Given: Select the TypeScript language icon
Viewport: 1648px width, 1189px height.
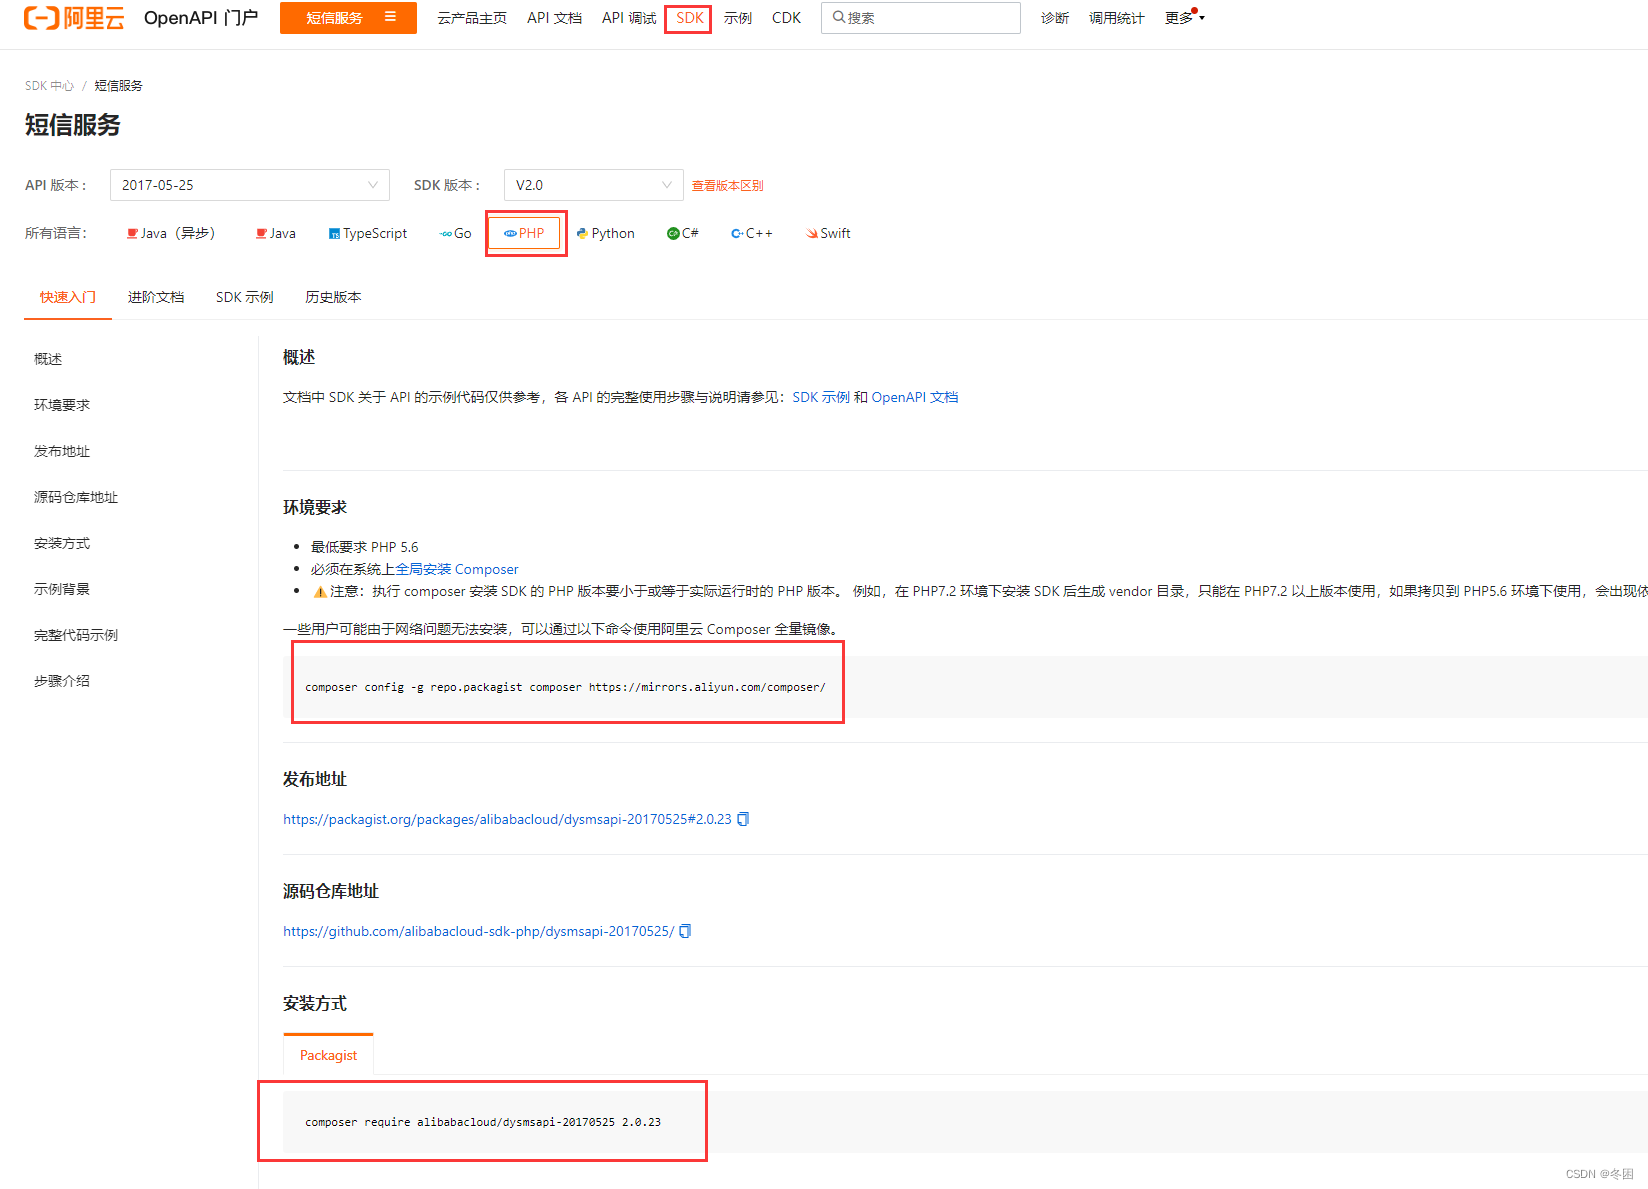Looking at the screenshot, I should pos(367,233).
